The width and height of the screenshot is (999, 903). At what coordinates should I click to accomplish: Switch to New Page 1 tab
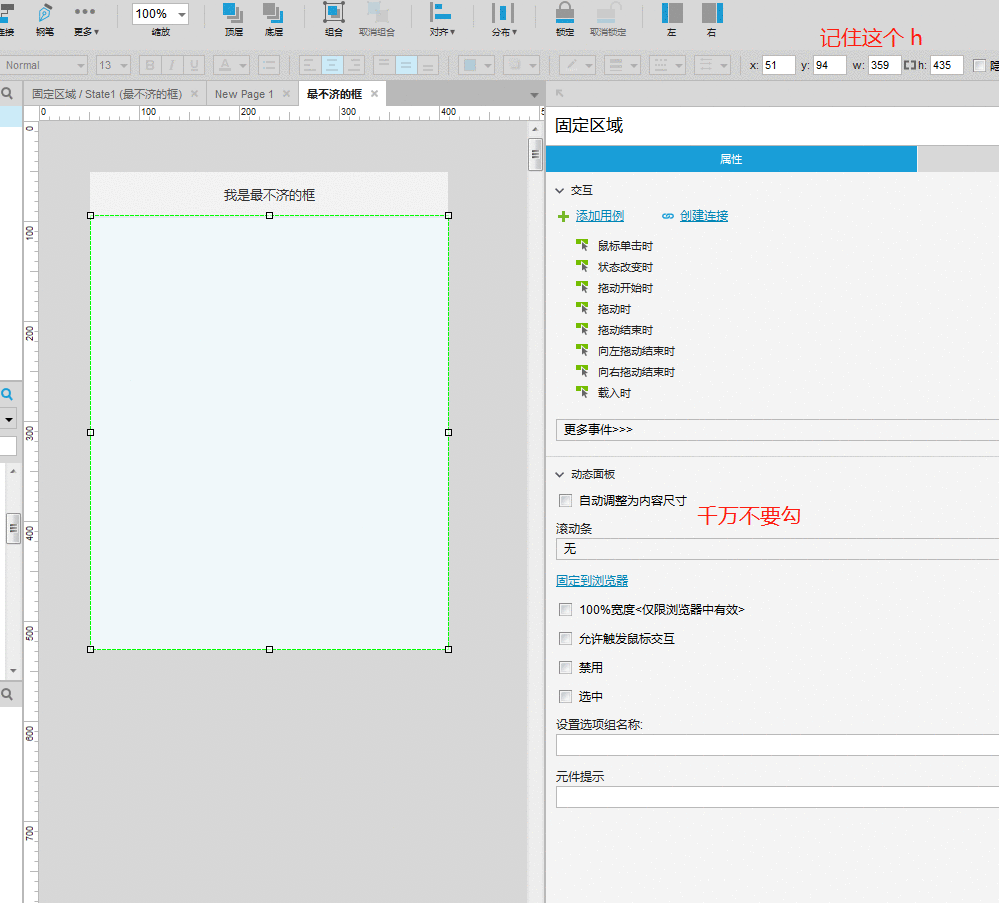244,94
